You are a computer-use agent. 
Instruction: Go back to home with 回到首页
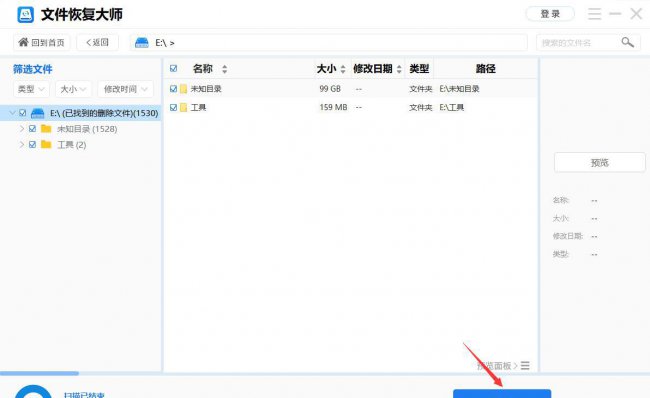click(42, 42)
